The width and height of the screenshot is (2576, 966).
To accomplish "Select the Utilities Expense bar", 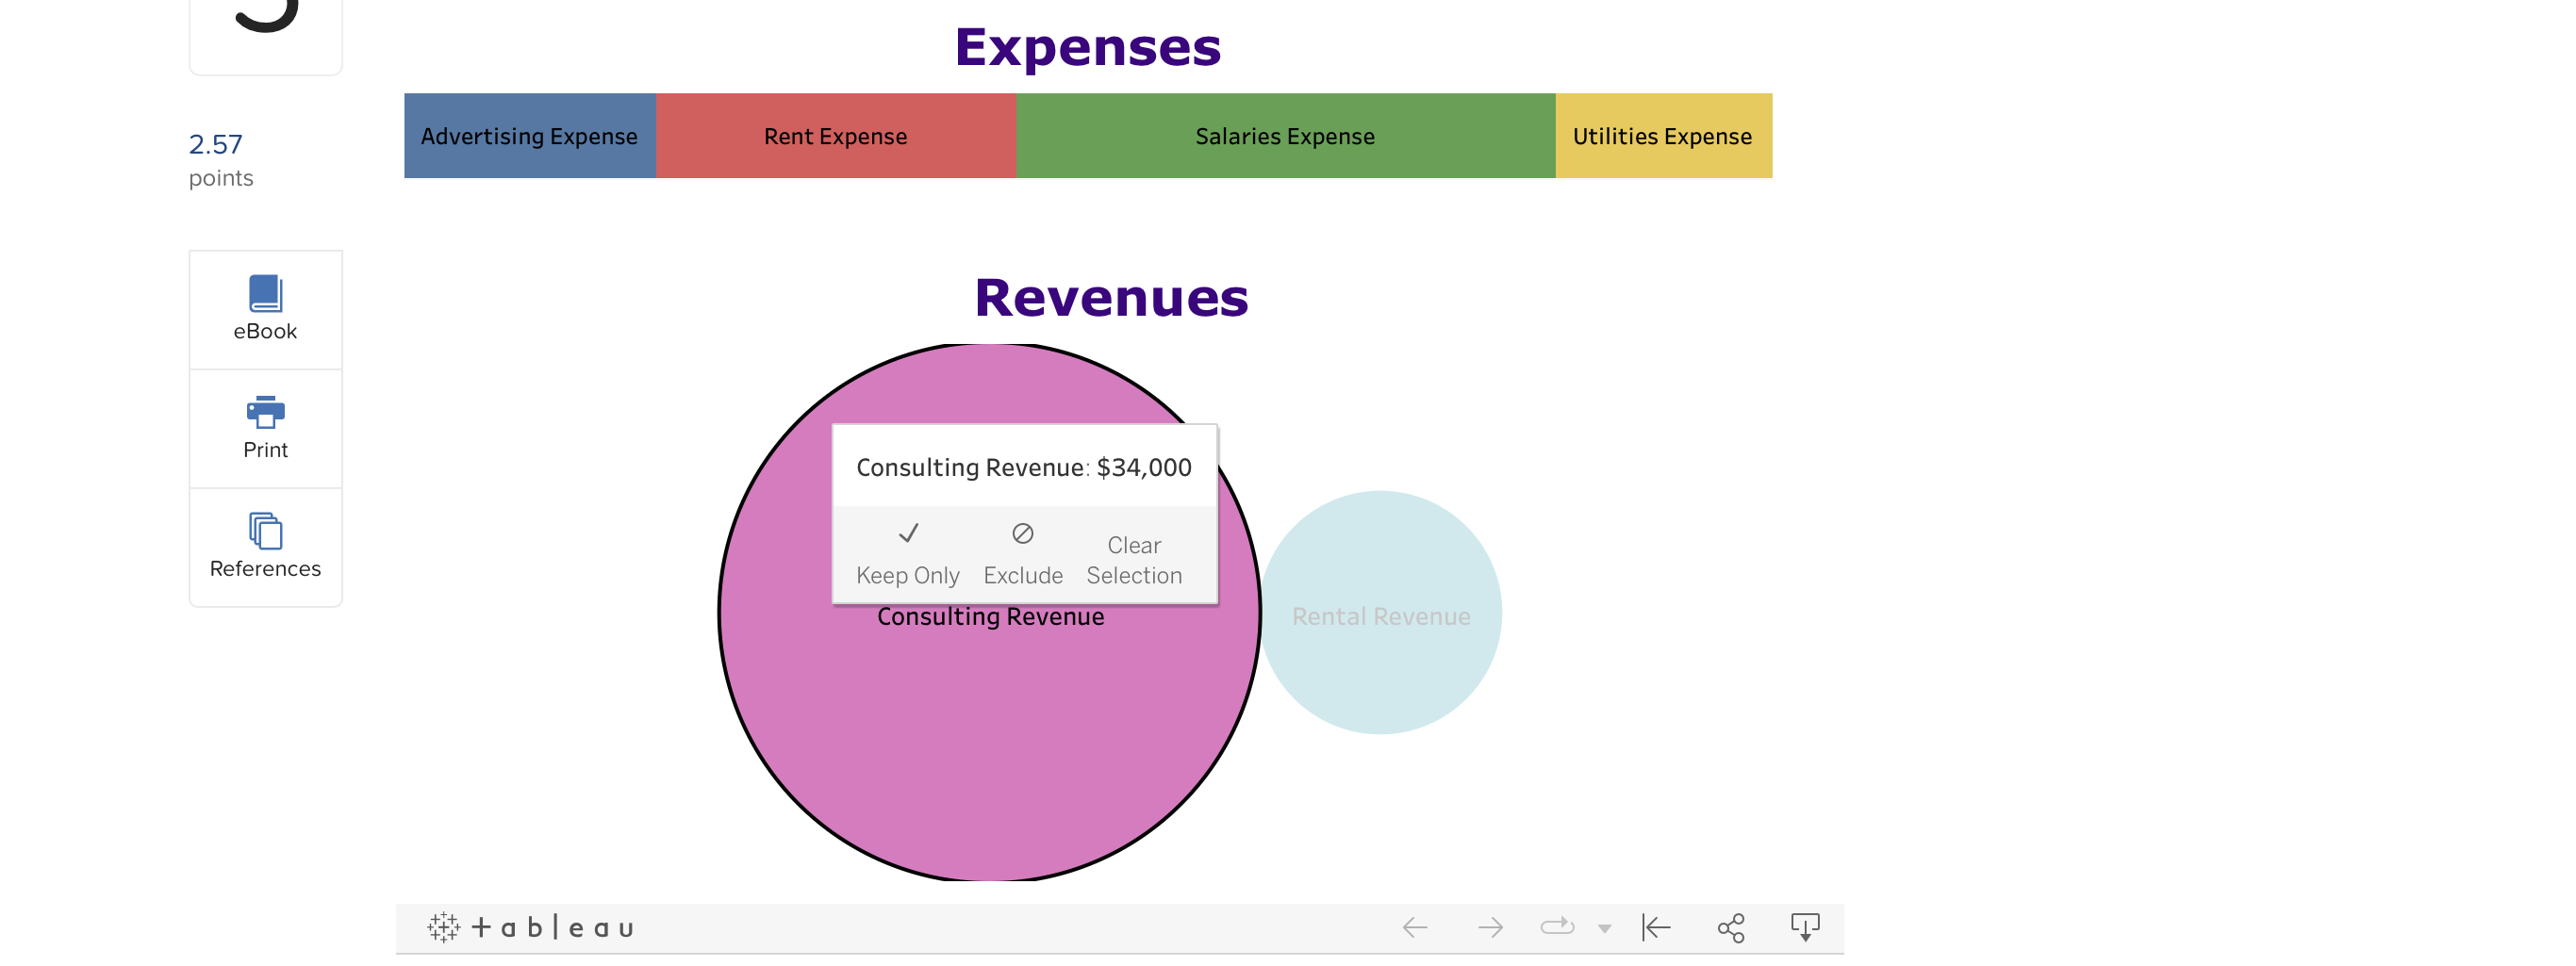I will (x=1663, y=136).
